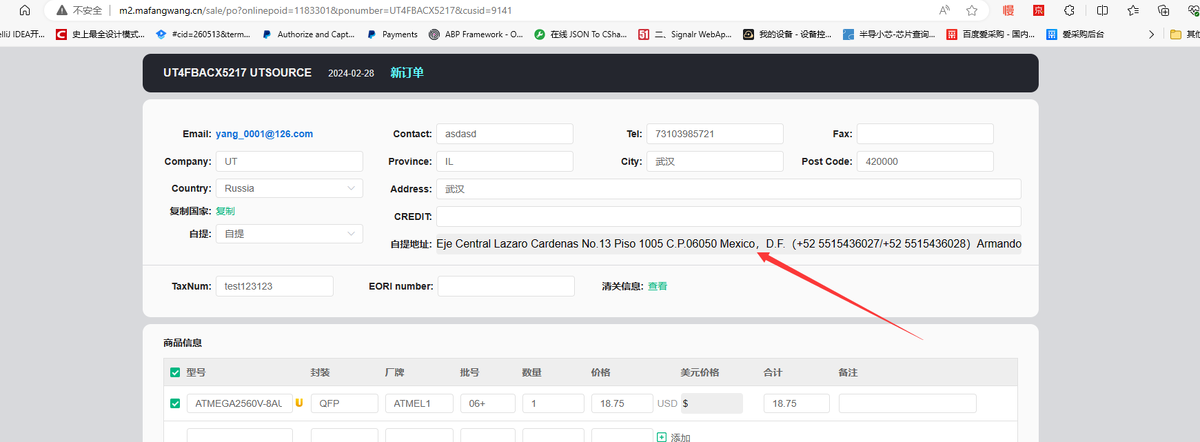Click the browser home icon
The width and height of the screenshot is (1200, 442).
coord(23,10)
